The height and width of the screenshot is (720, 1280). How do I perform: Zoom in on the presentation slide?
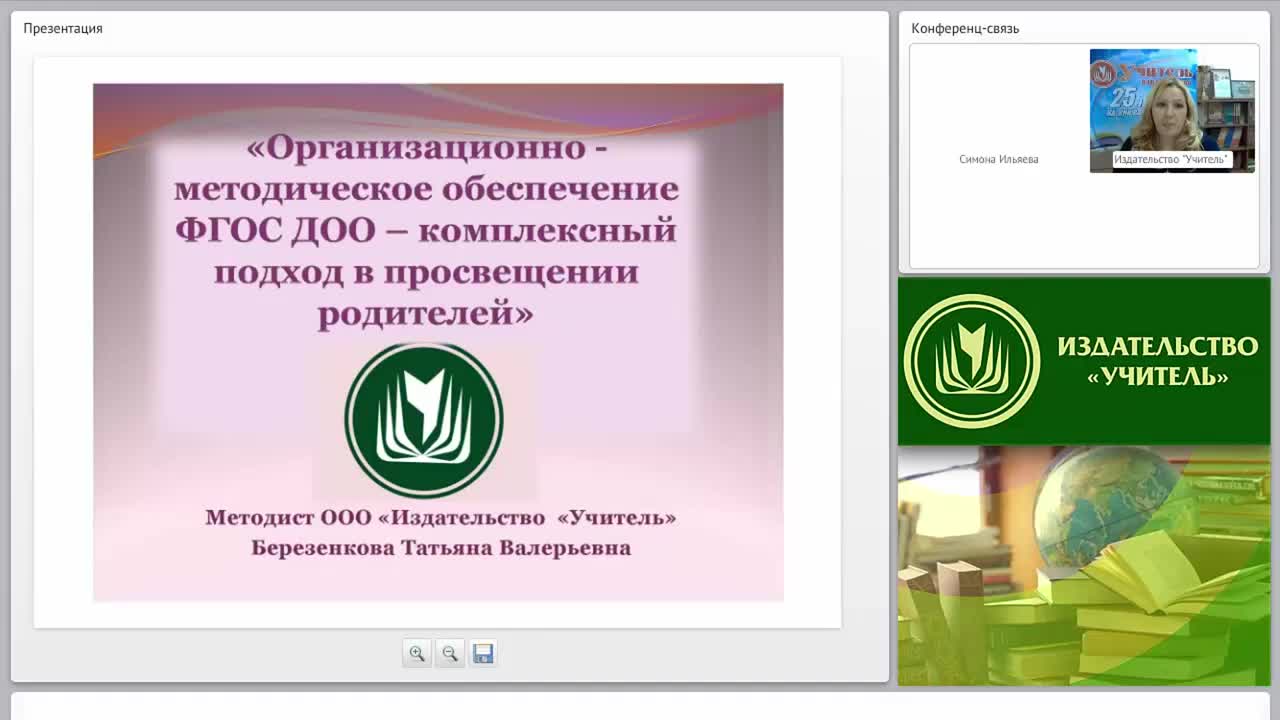(x=417, y=653)
